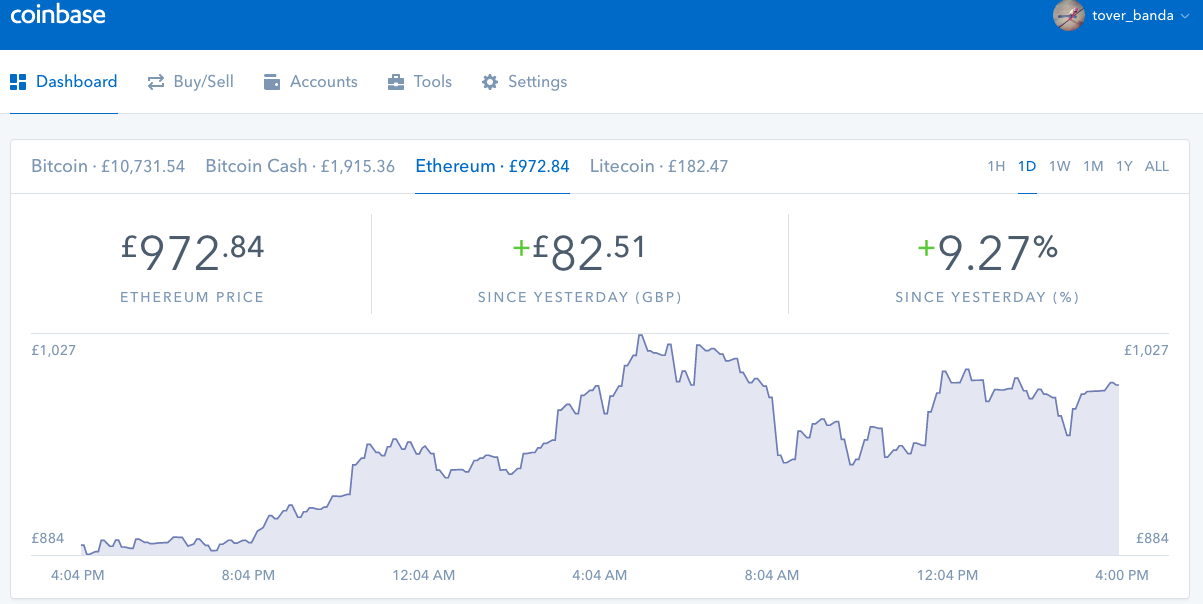Click the +£82.51 change value

pos(579,253)
